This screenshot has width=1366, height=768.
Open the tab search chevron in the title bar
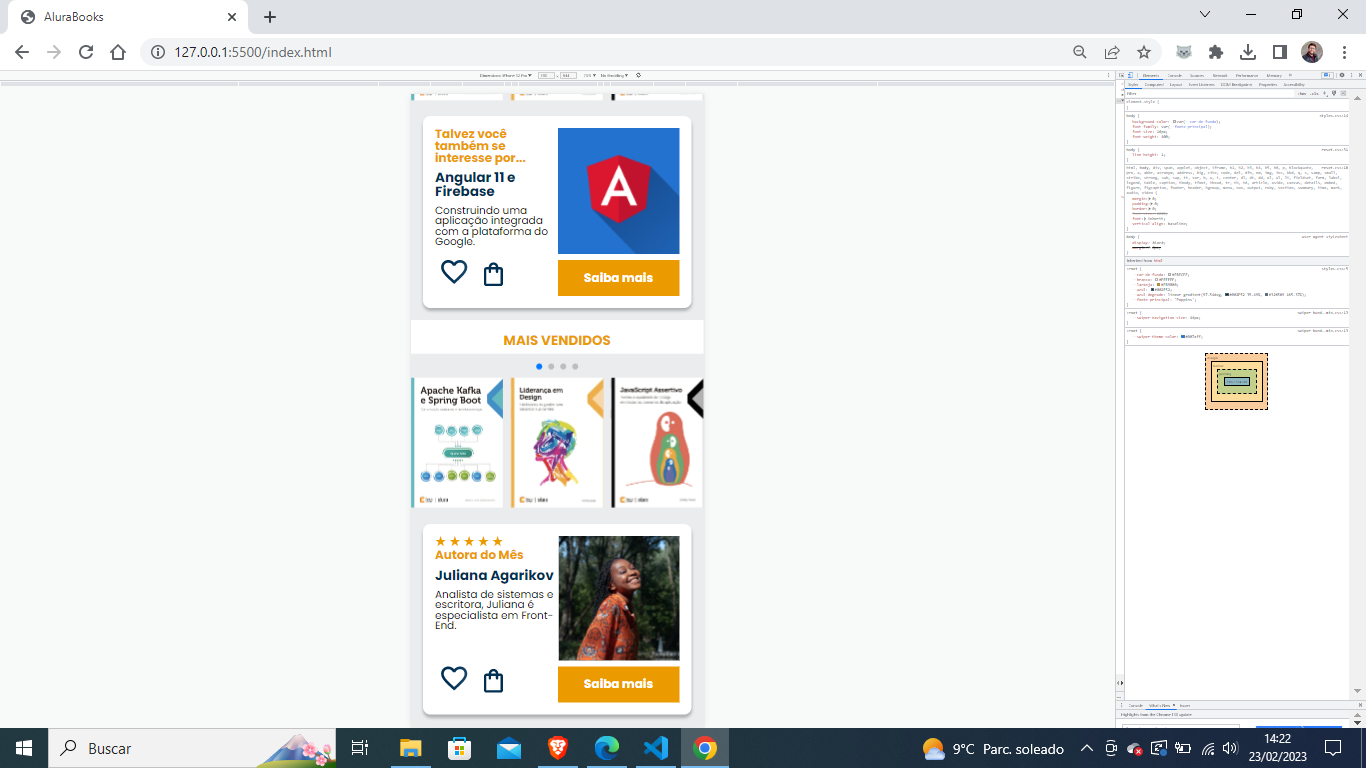click(x=1205, y=15)
